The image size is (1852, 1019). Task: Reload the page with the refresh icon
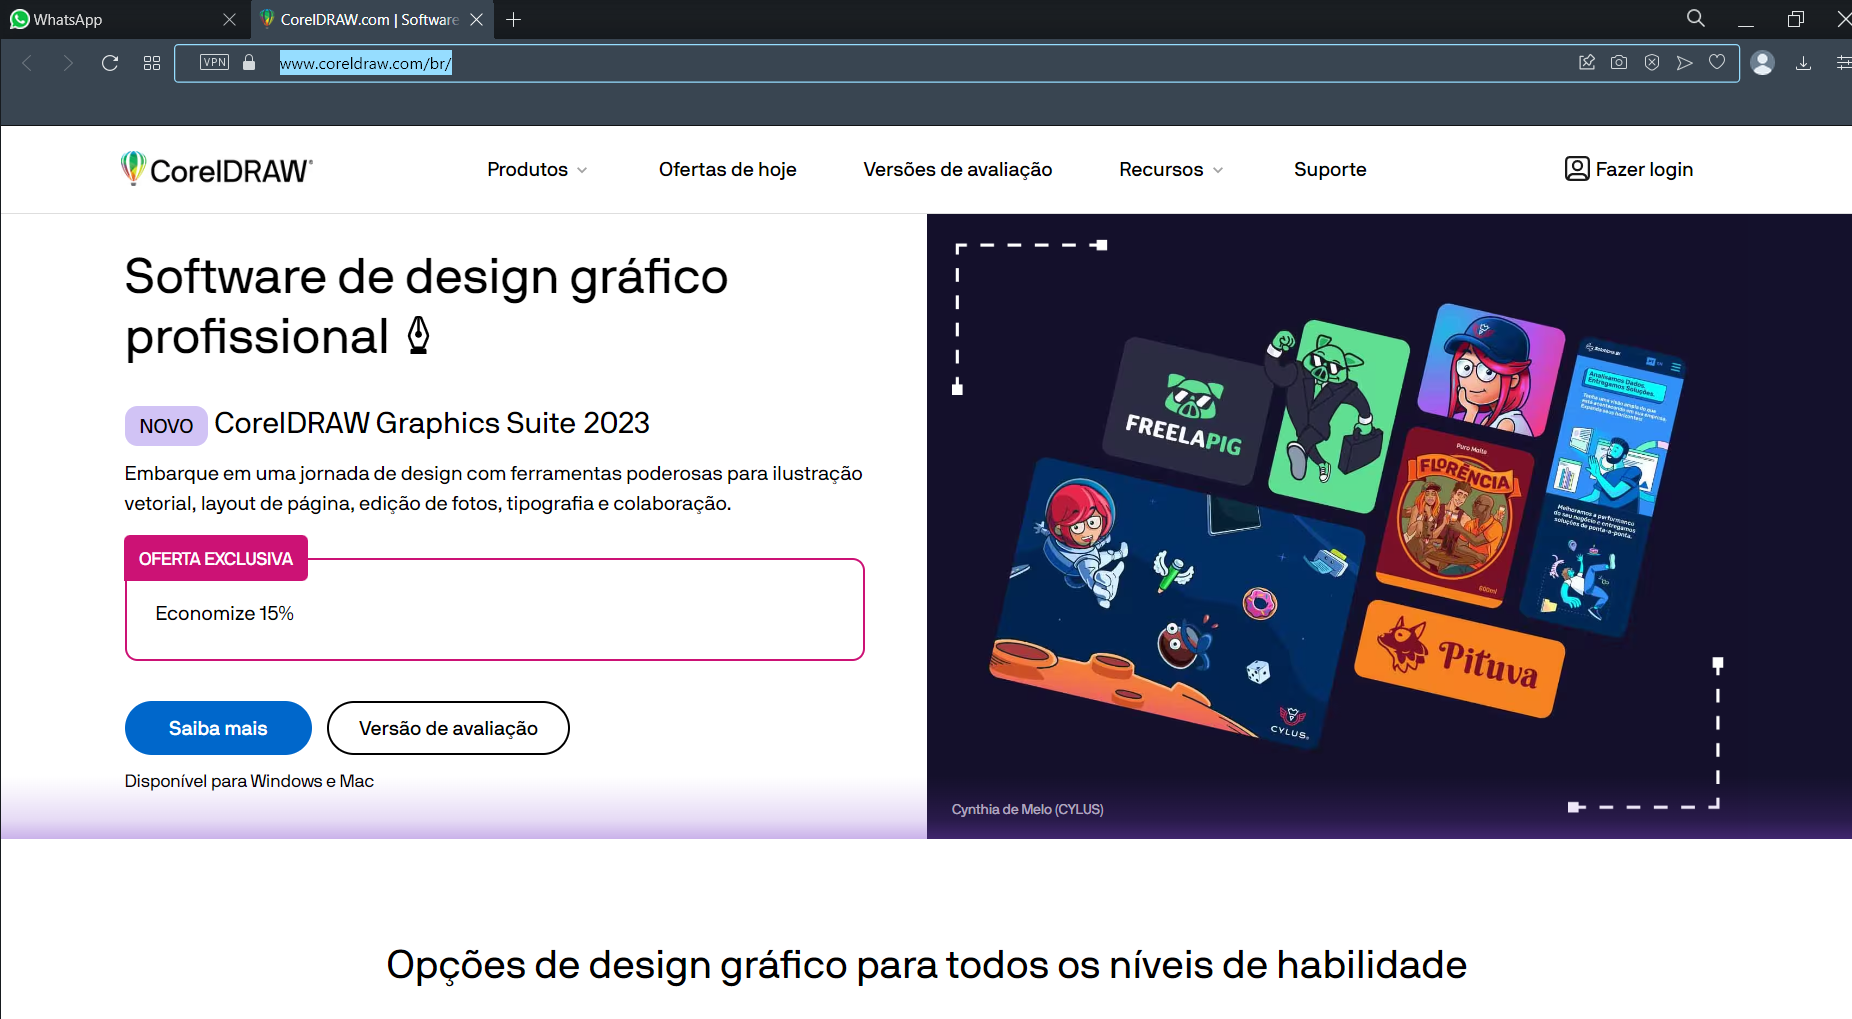(x=110, y=63)
